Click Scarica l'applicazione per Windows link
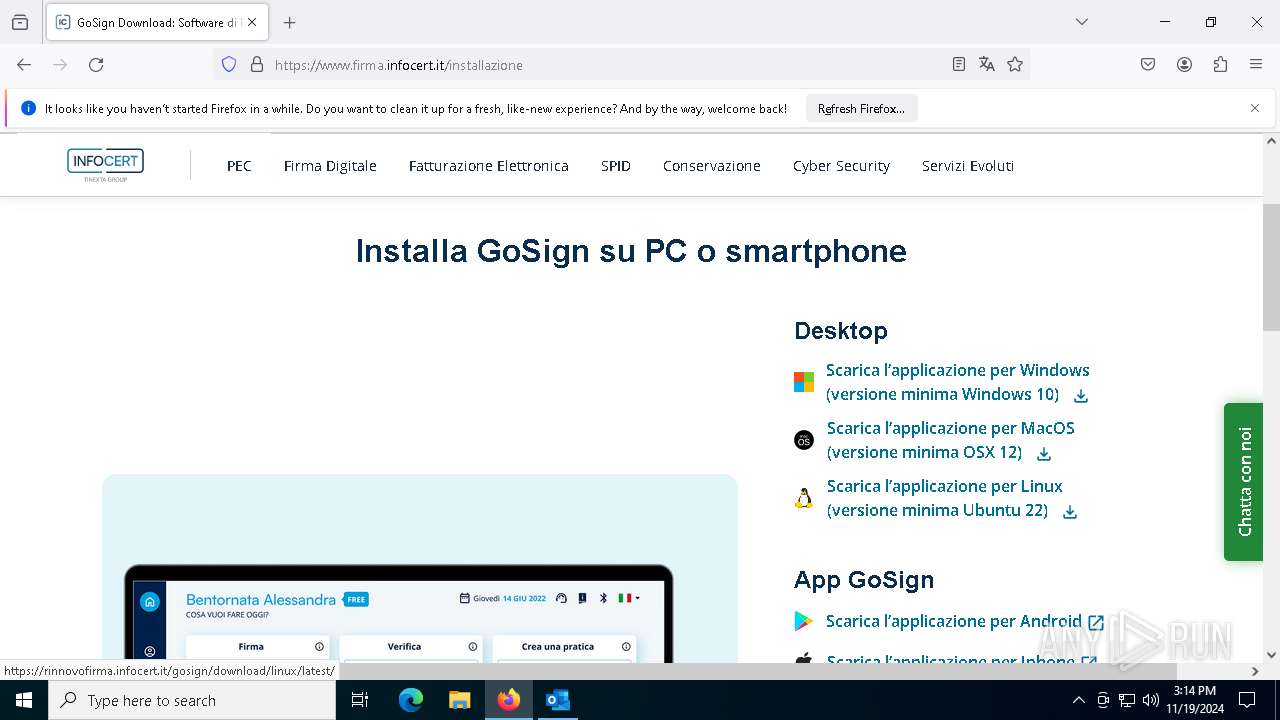Screen dimensions: 1280x720 957,382
